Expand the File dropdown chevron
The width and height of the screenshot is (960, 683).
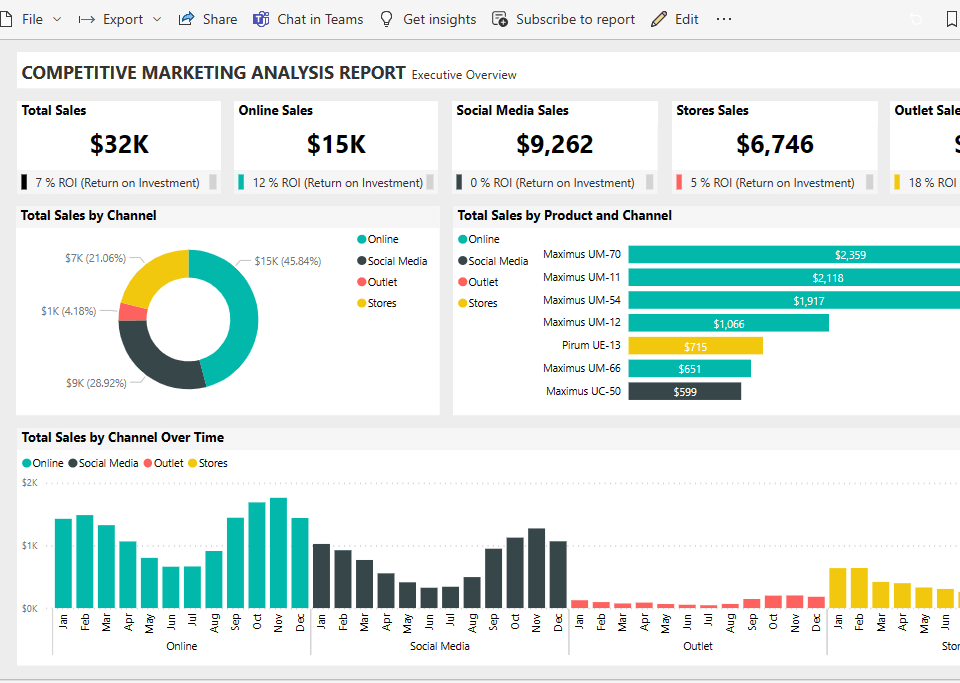[x=57, y=19]
